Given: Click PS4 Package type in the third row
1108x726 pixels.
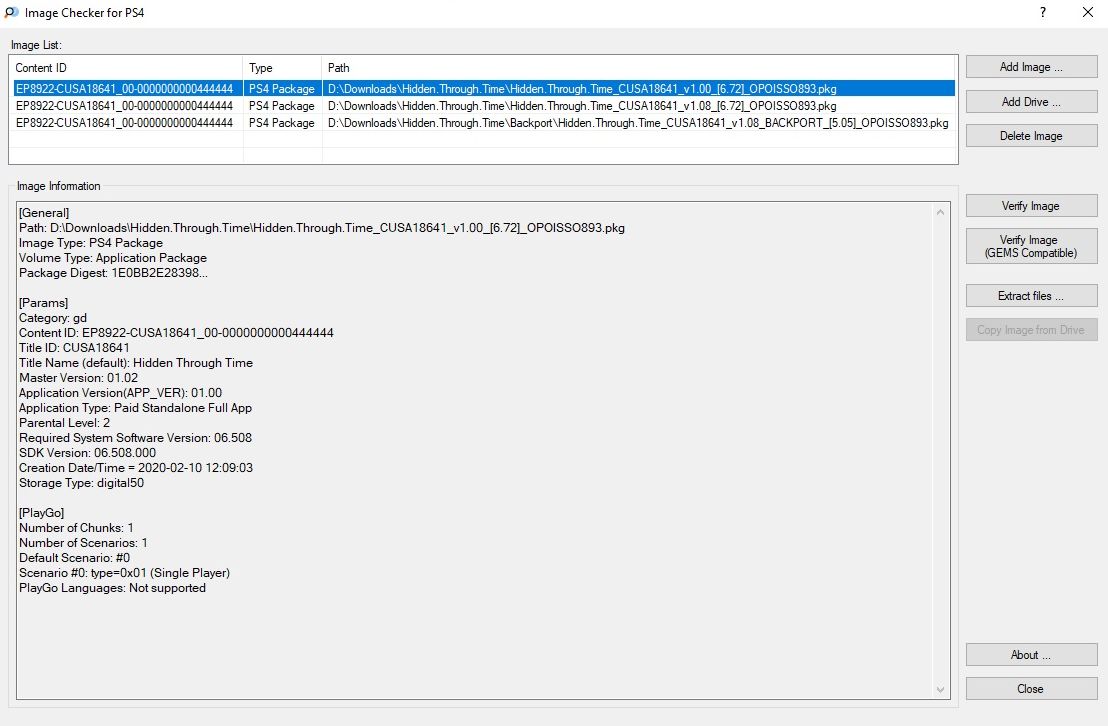Looking at the screenshot, I should 282,123.
